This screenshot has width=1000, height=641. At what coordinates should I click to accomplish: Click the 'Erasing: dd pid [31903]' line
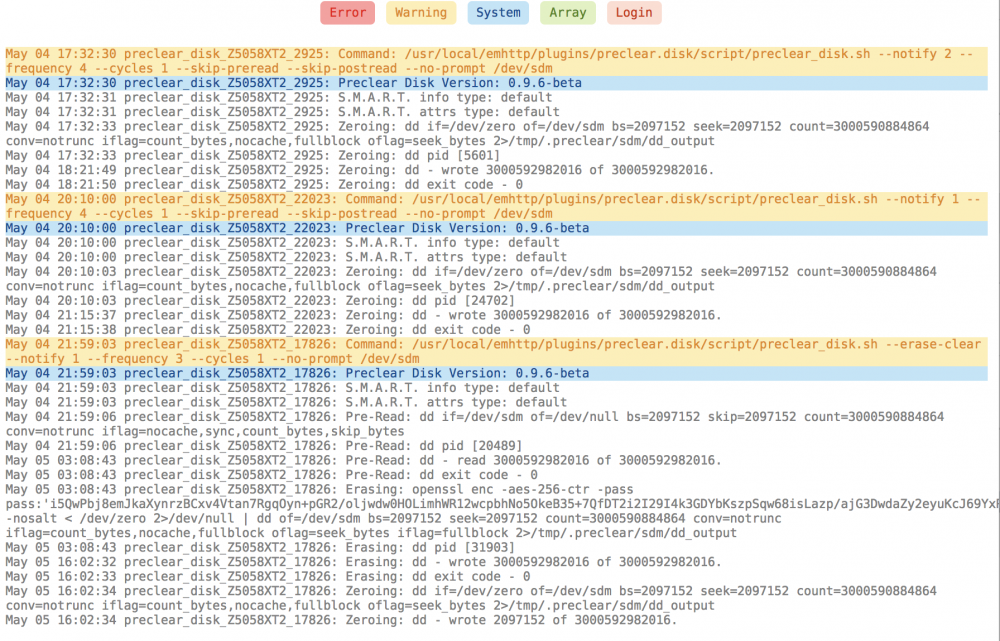pyautogui.click(x=260, y=548)
